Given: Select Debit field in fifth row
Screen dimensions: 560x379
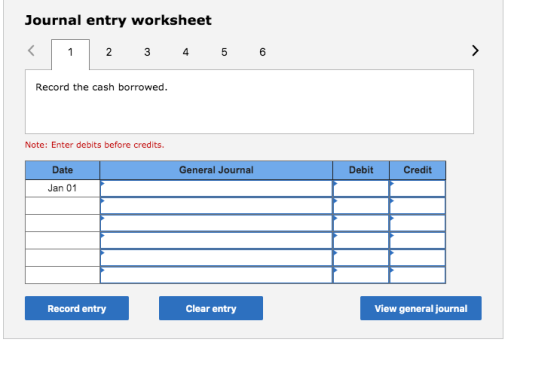Looking at the screenshot, I should click(x=361, y=258).
